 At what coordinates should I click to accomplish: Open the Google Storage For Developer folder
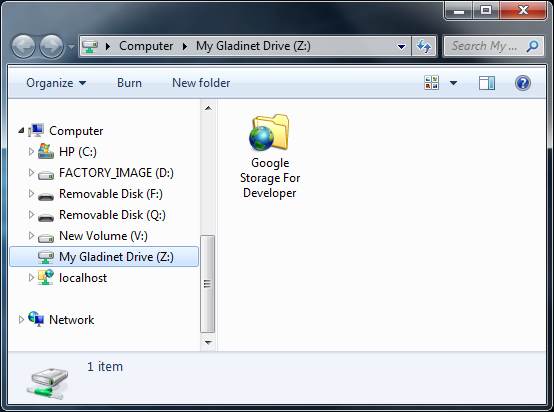(270, 157)
